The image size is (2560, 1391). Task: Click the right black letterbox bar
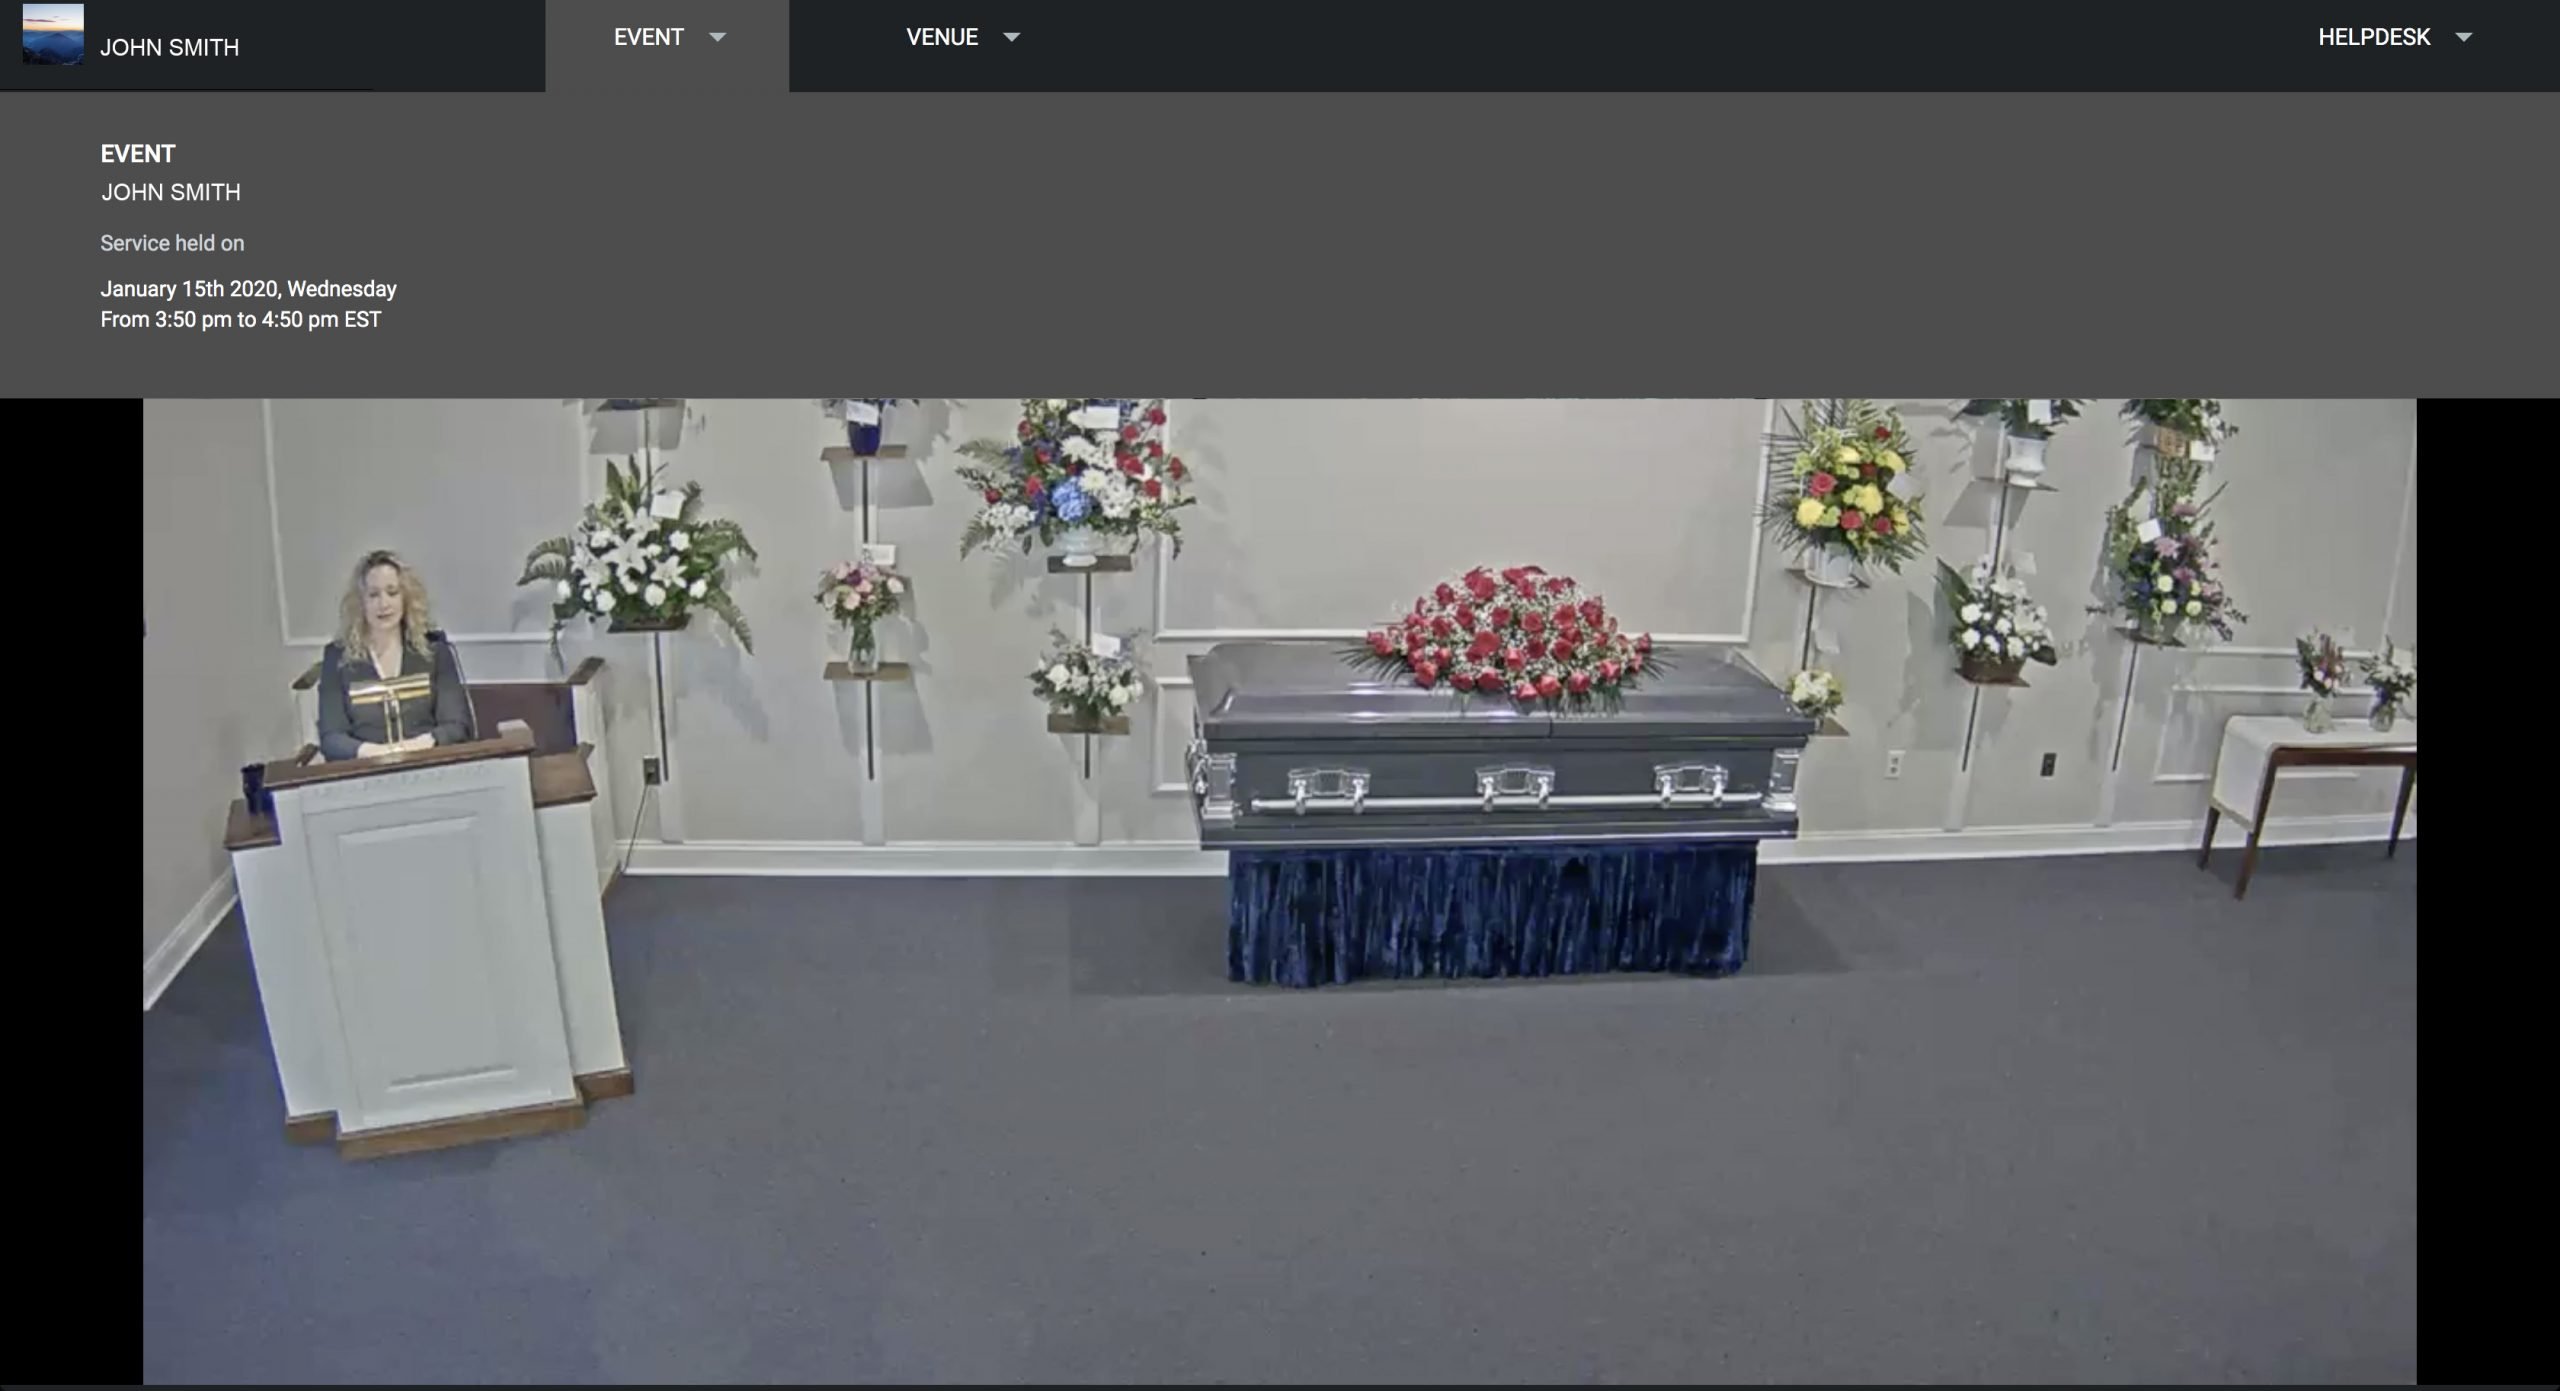coord(2488,890)
